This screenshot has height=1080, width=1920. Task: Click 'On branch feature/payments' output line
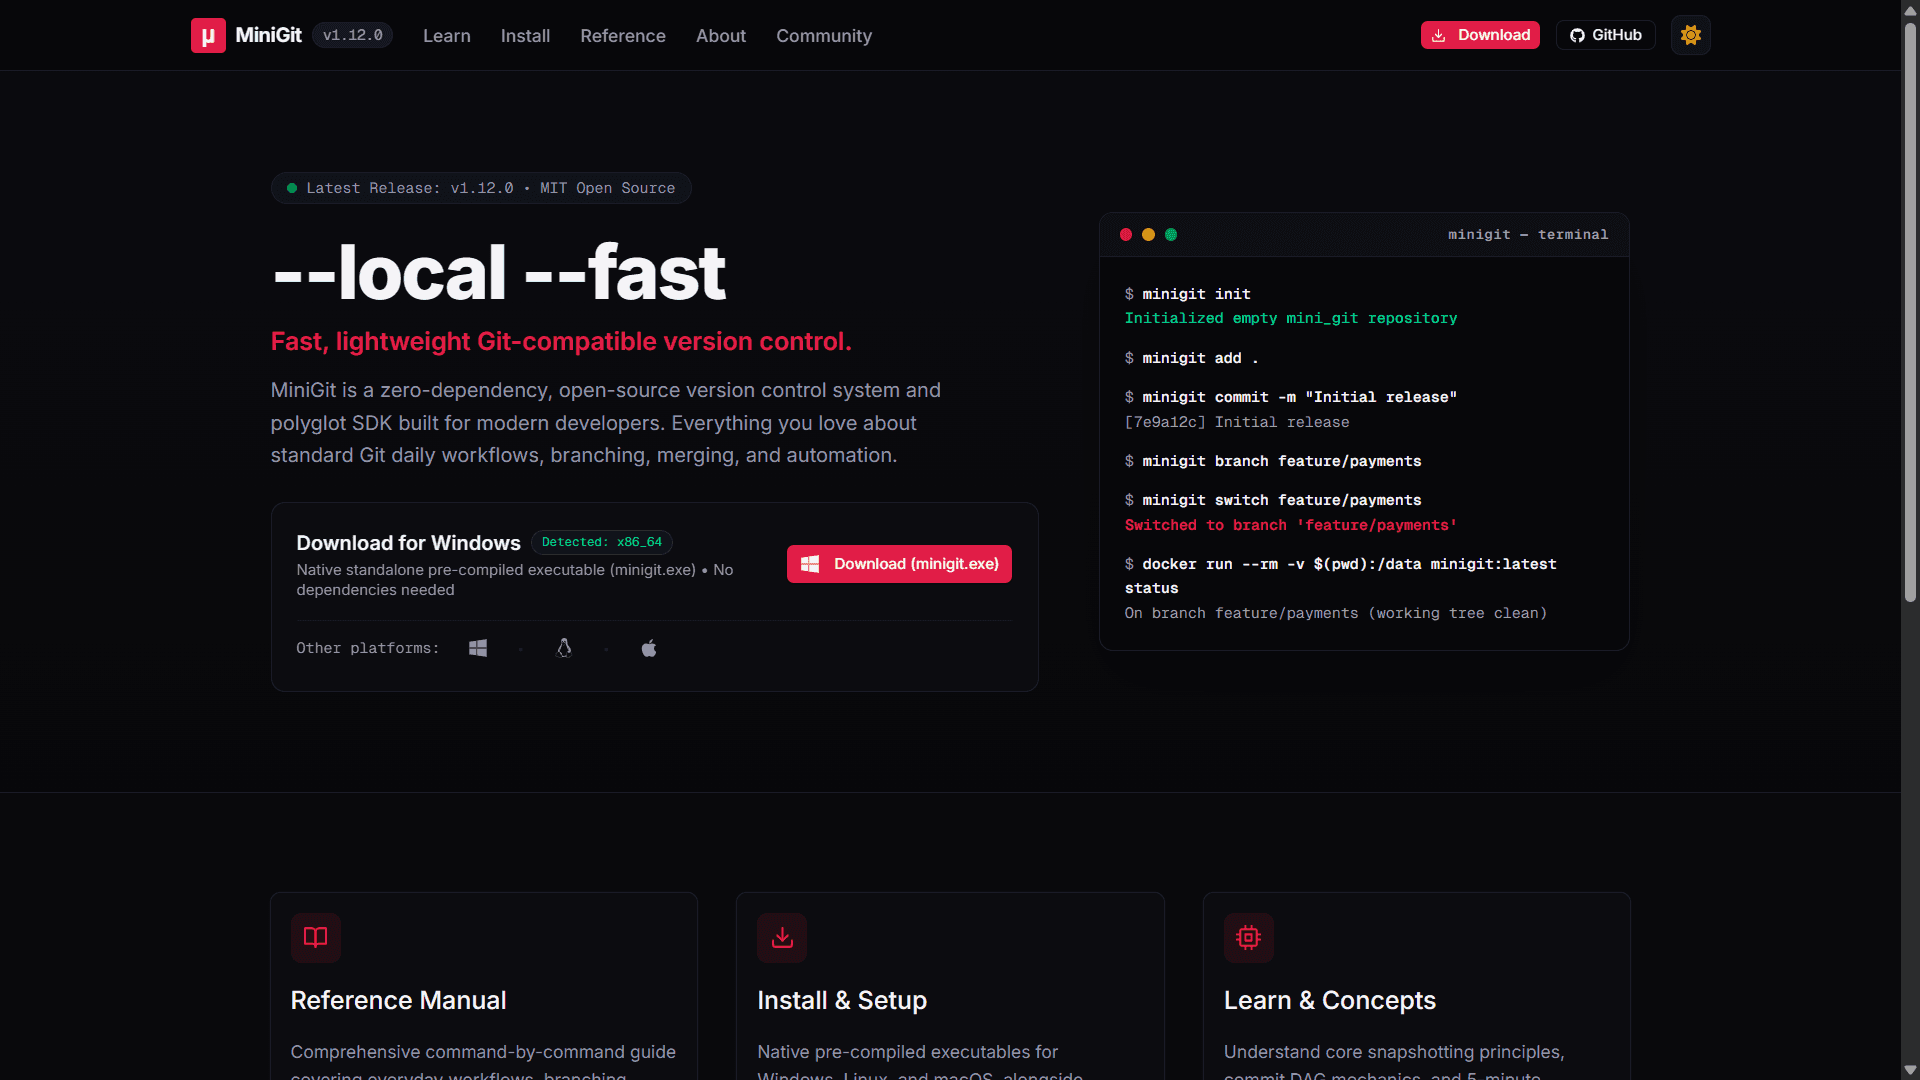[x=1336, y=613]
